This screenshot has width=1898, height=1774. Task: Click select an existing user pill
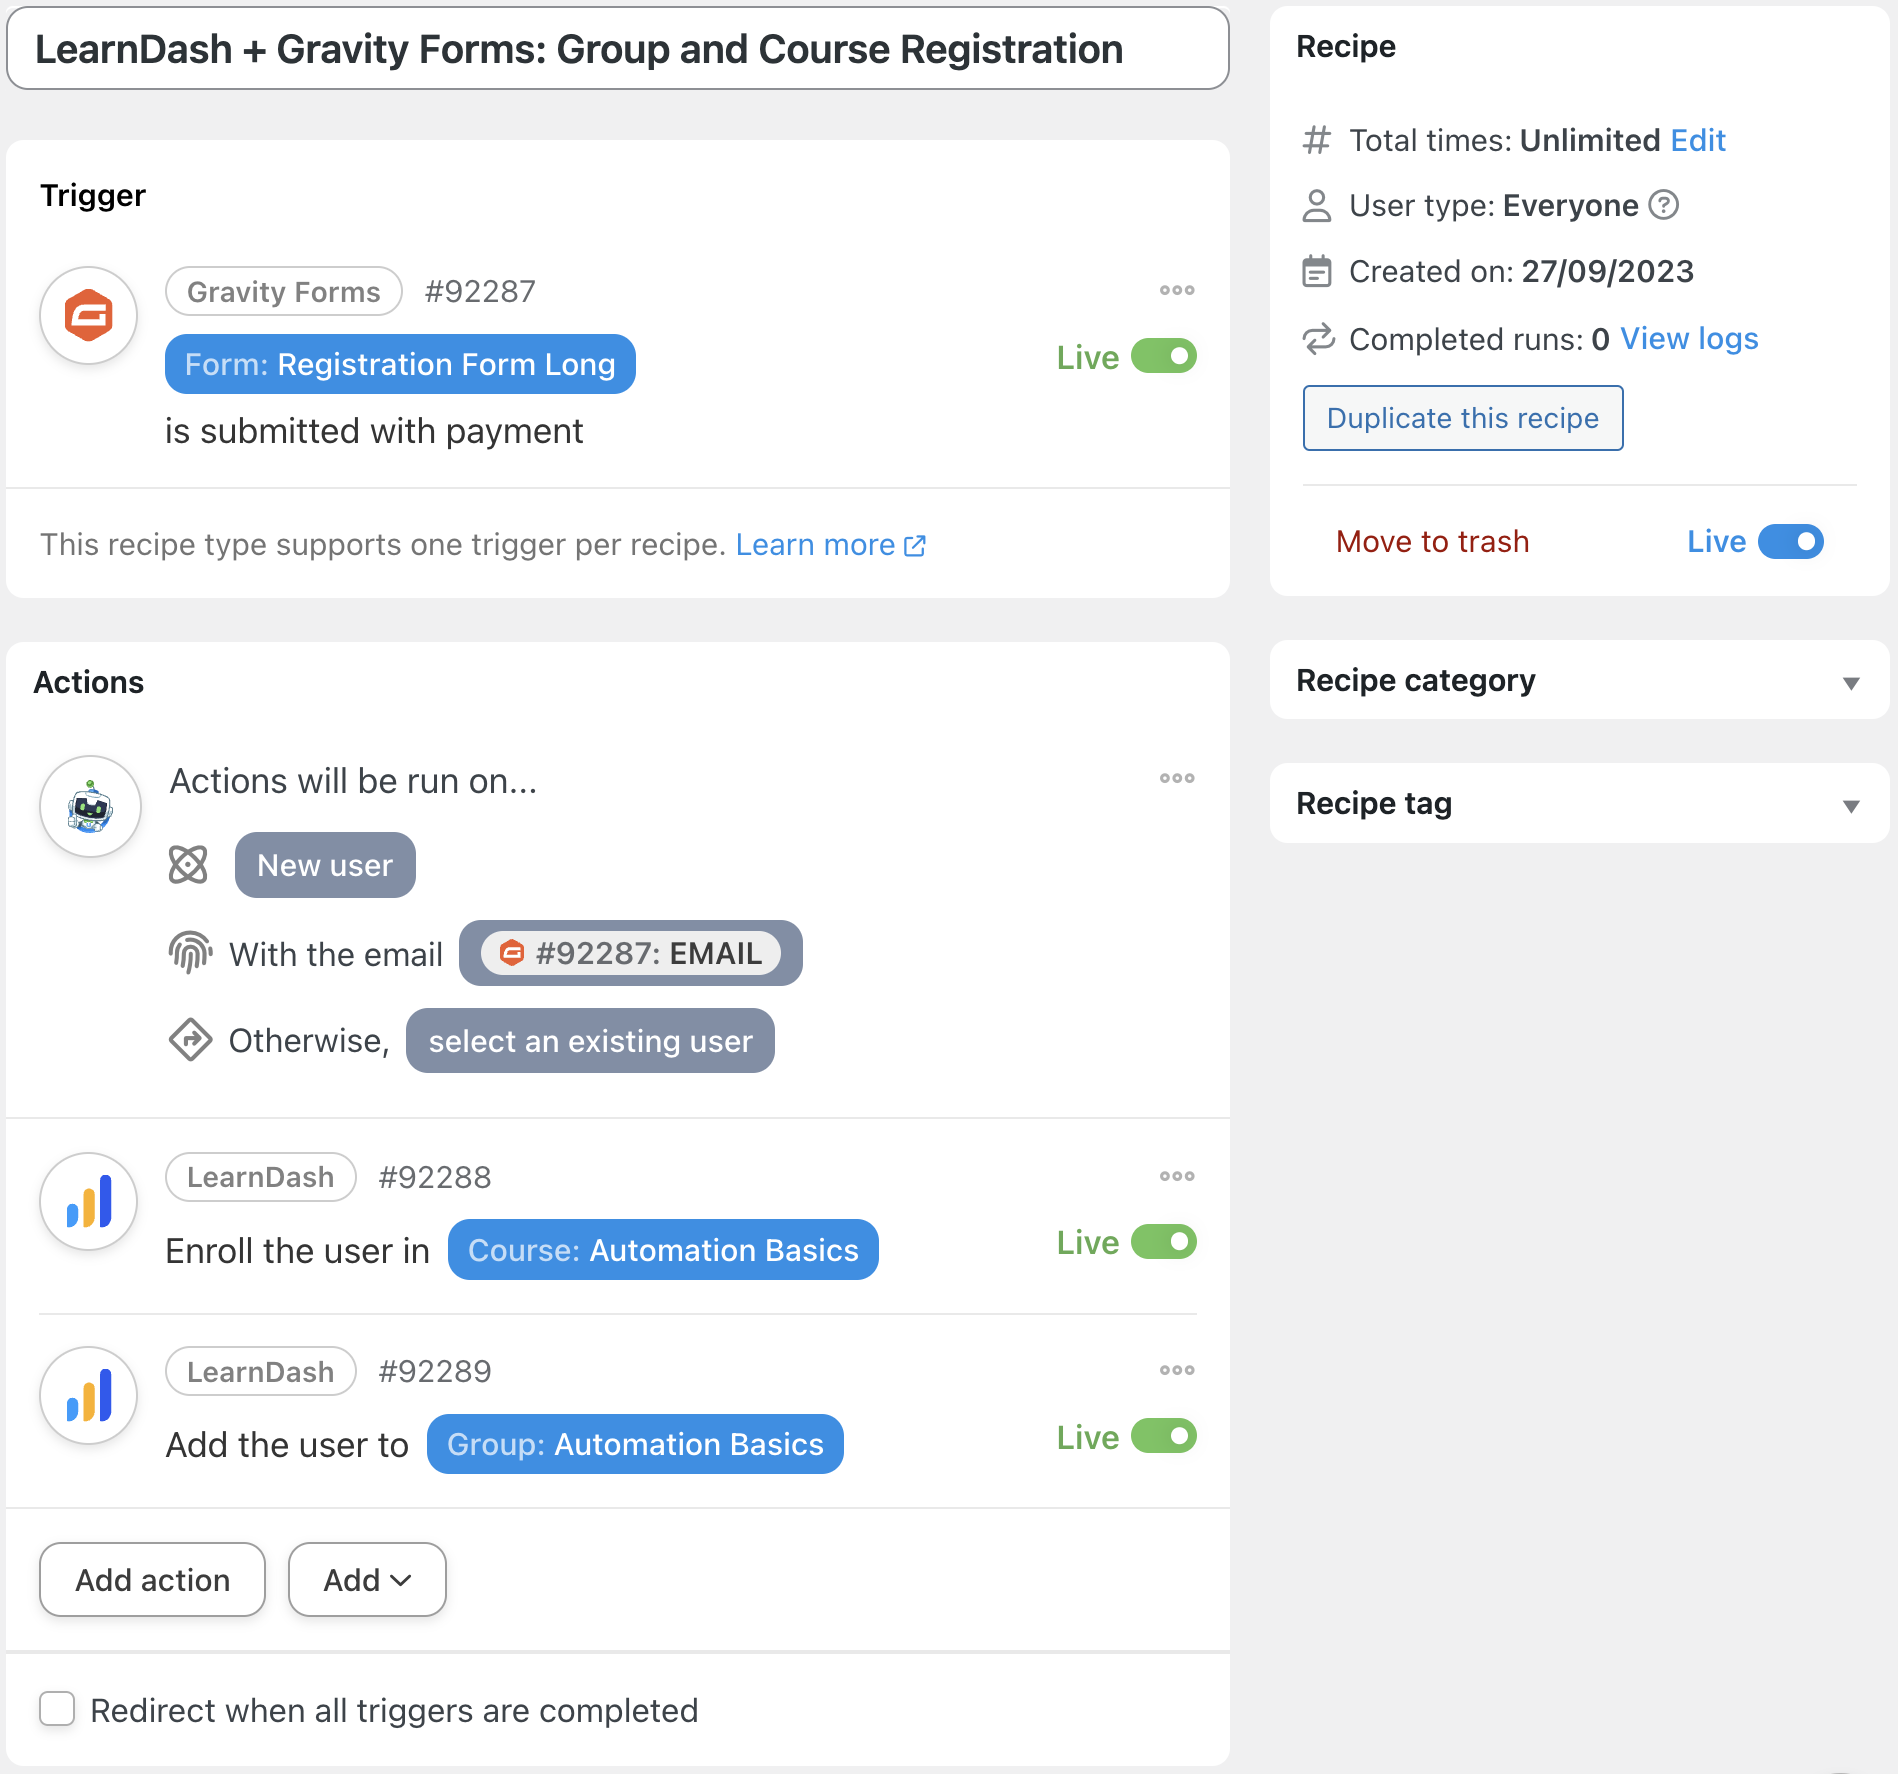[590, 1041]
